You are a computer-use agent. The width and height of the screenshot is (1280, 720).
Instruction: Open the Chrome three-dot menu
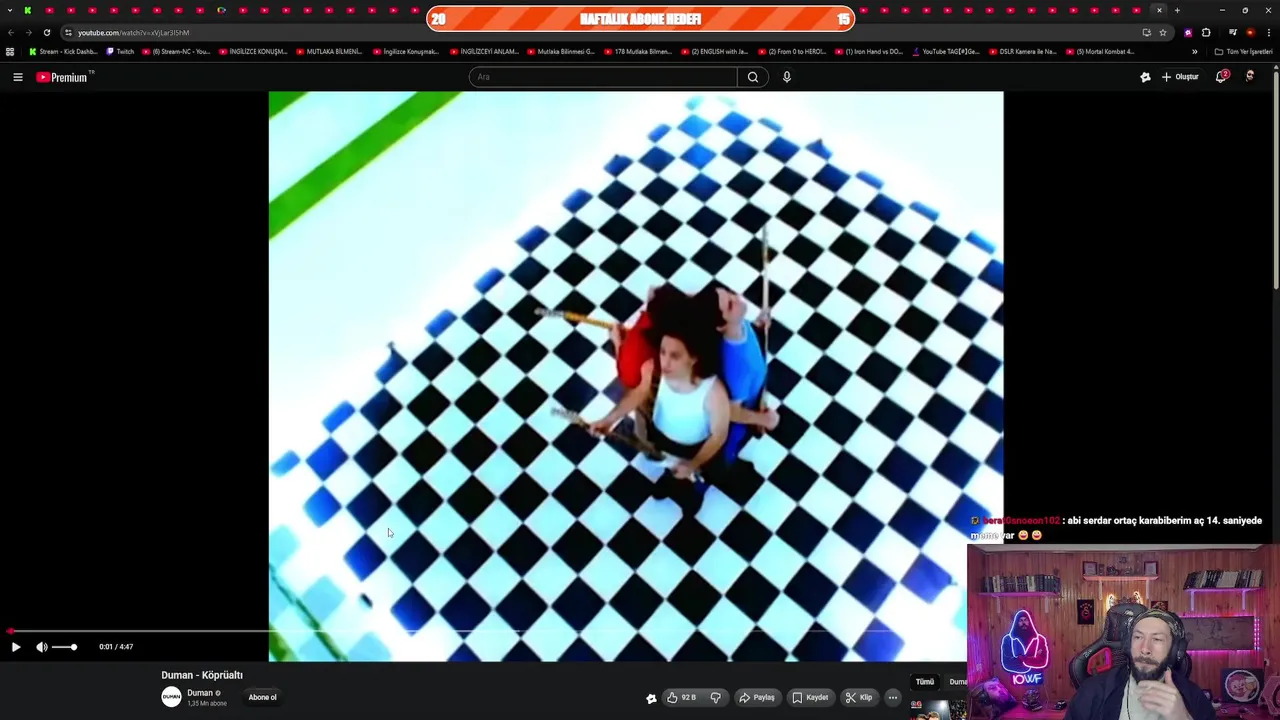tap(1268, 32)
